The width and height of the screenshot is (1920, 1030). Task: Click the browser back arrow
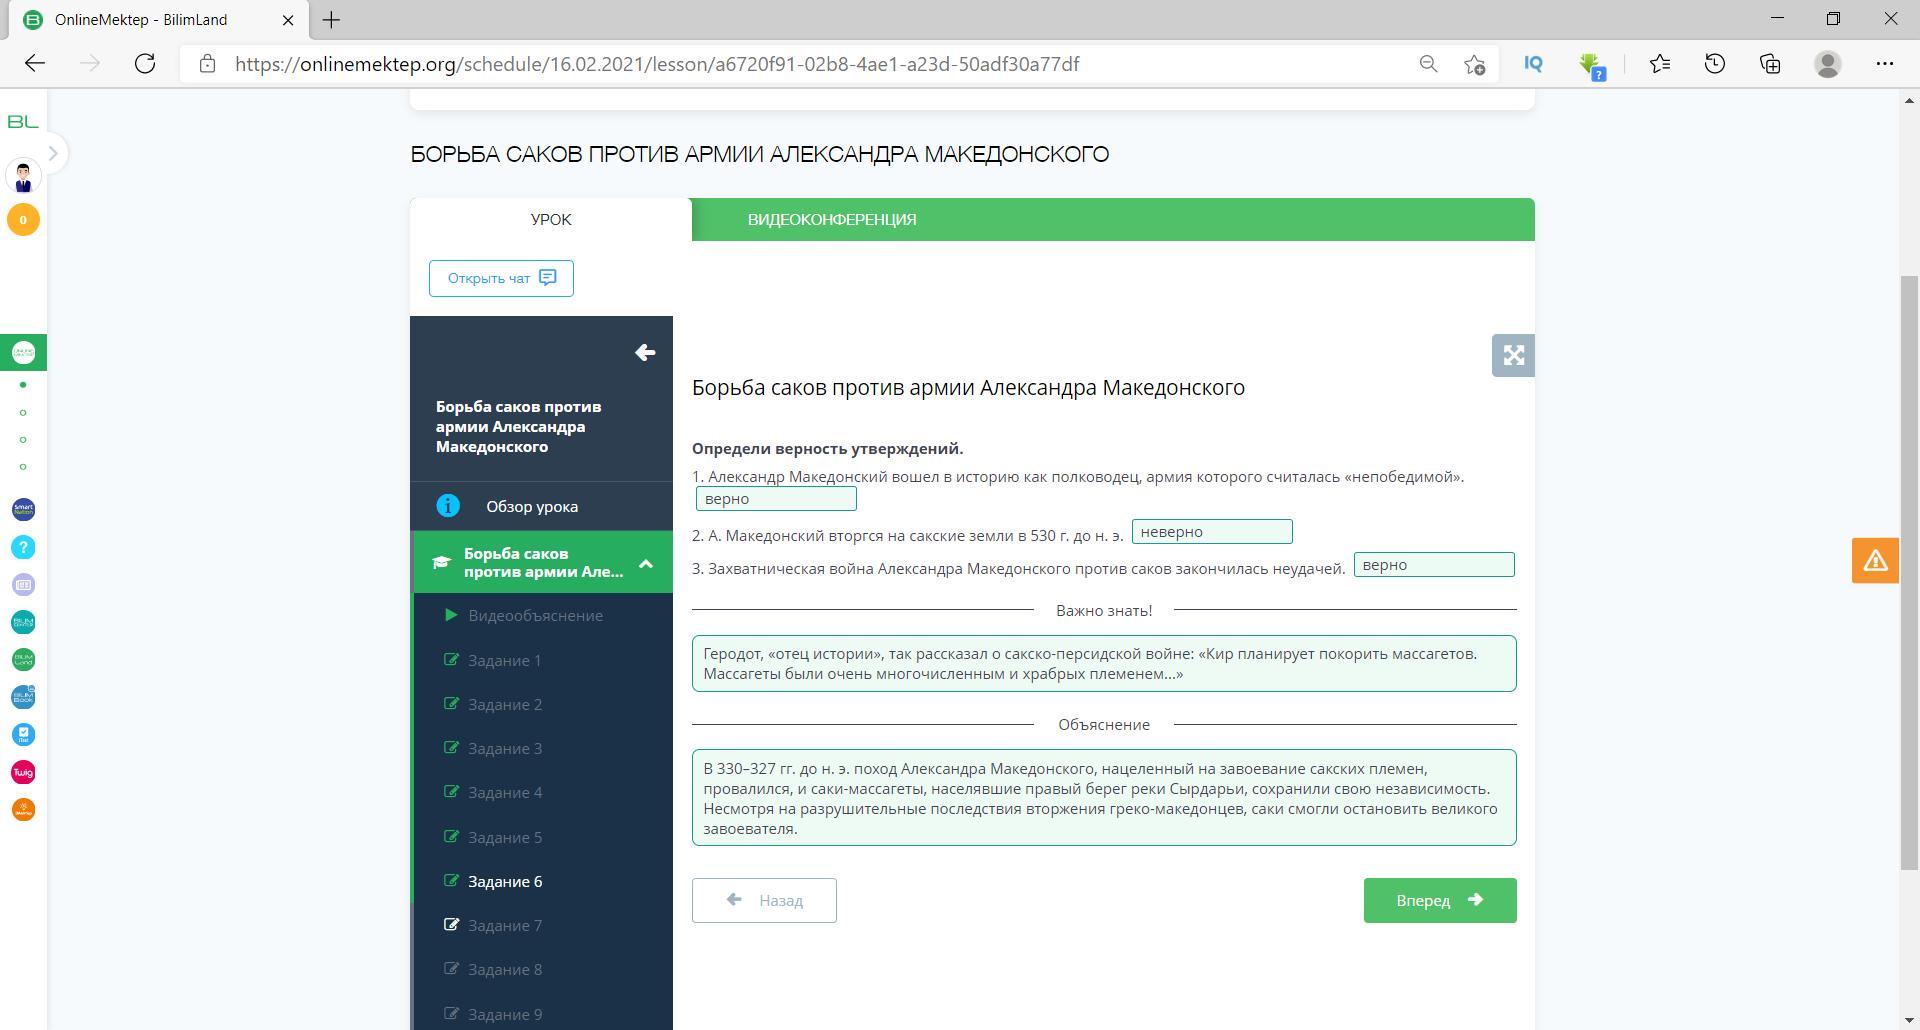[x=35, y=64]
